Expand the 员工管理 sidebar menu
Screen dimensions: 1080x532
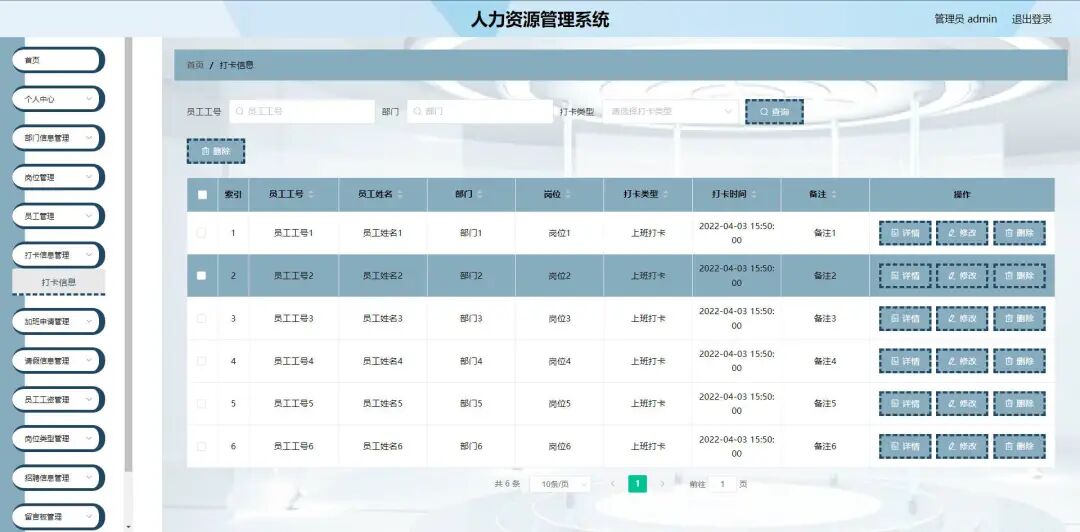(58, 216)
